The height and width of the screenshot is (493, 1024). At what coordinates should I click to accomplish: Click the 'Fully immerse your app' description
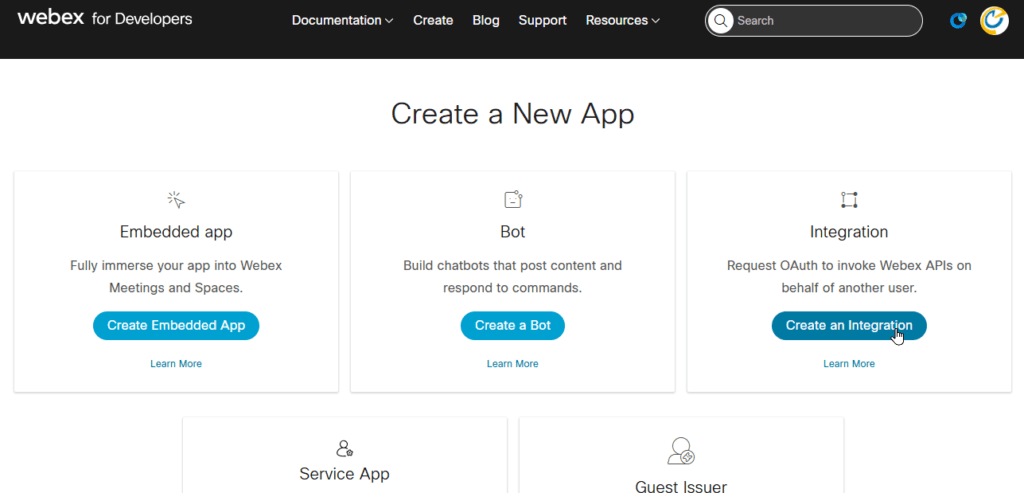pyautogui.click(x=176, y=277)
